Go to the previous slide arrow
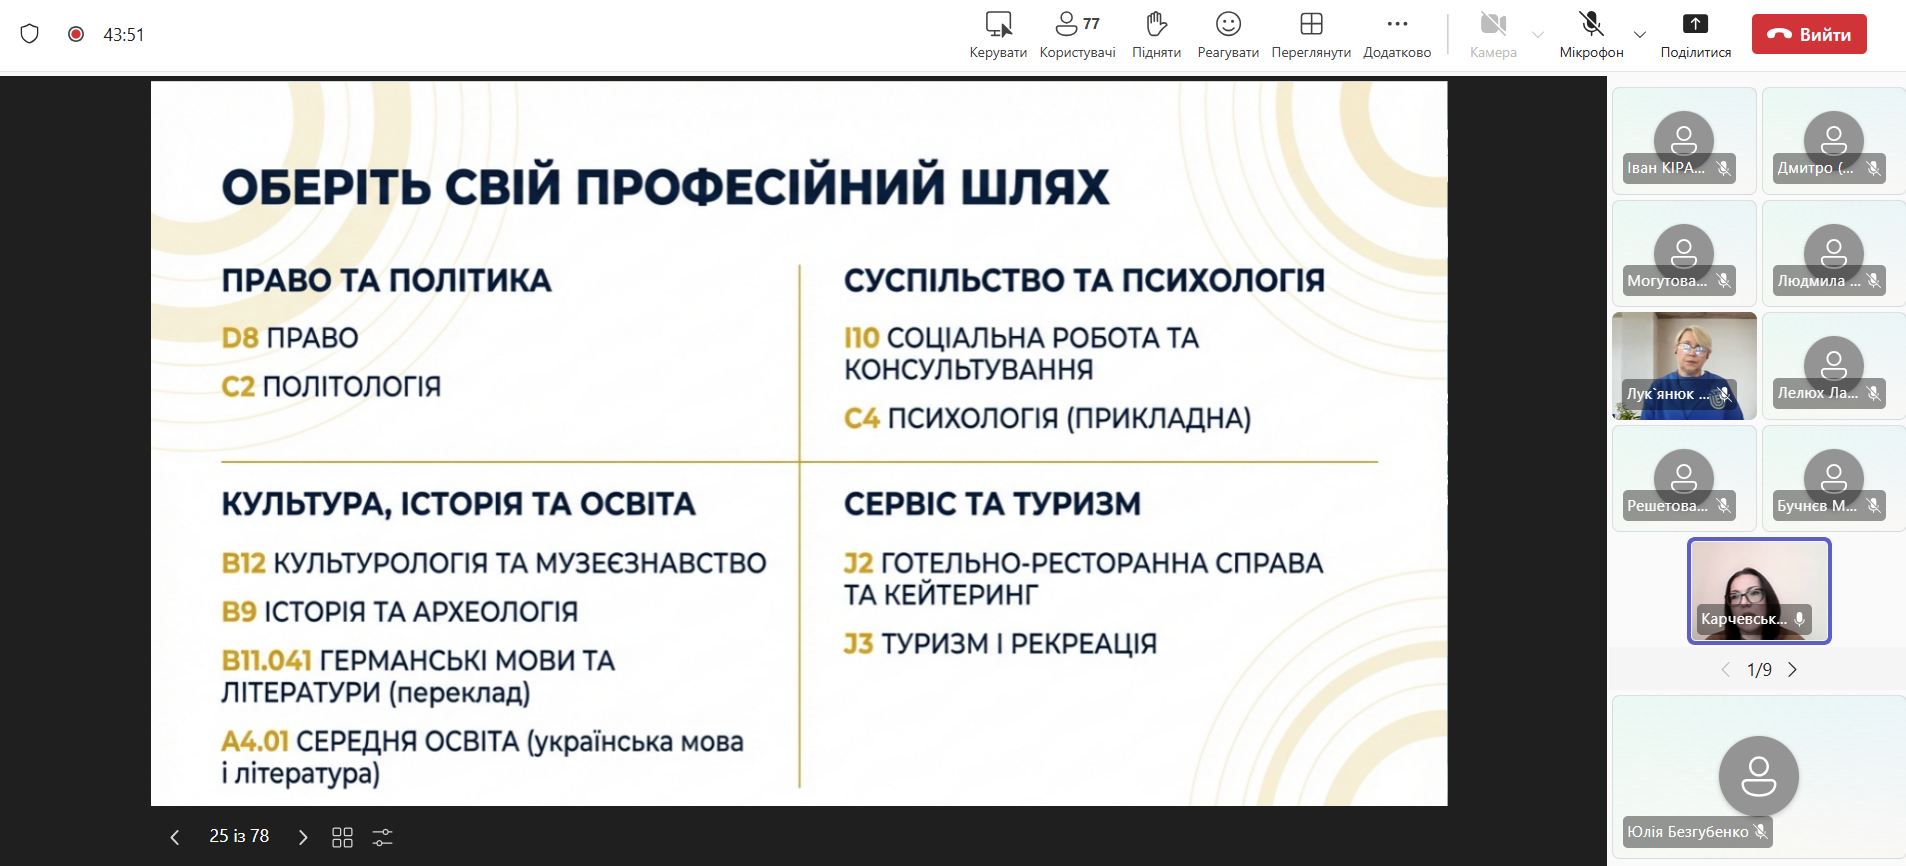Screen dimensions: 1906x866 coord(175,837)
